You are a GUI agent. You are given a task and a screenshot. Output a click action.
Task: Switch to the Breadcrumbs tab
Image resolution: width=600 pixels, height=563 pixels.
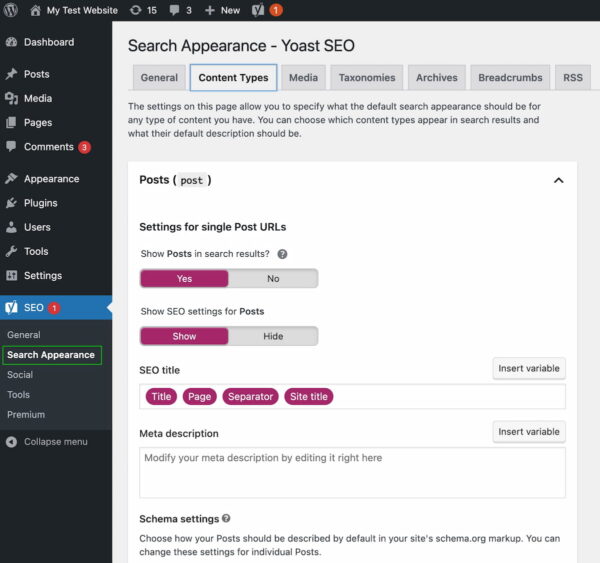tap(510, 78)
